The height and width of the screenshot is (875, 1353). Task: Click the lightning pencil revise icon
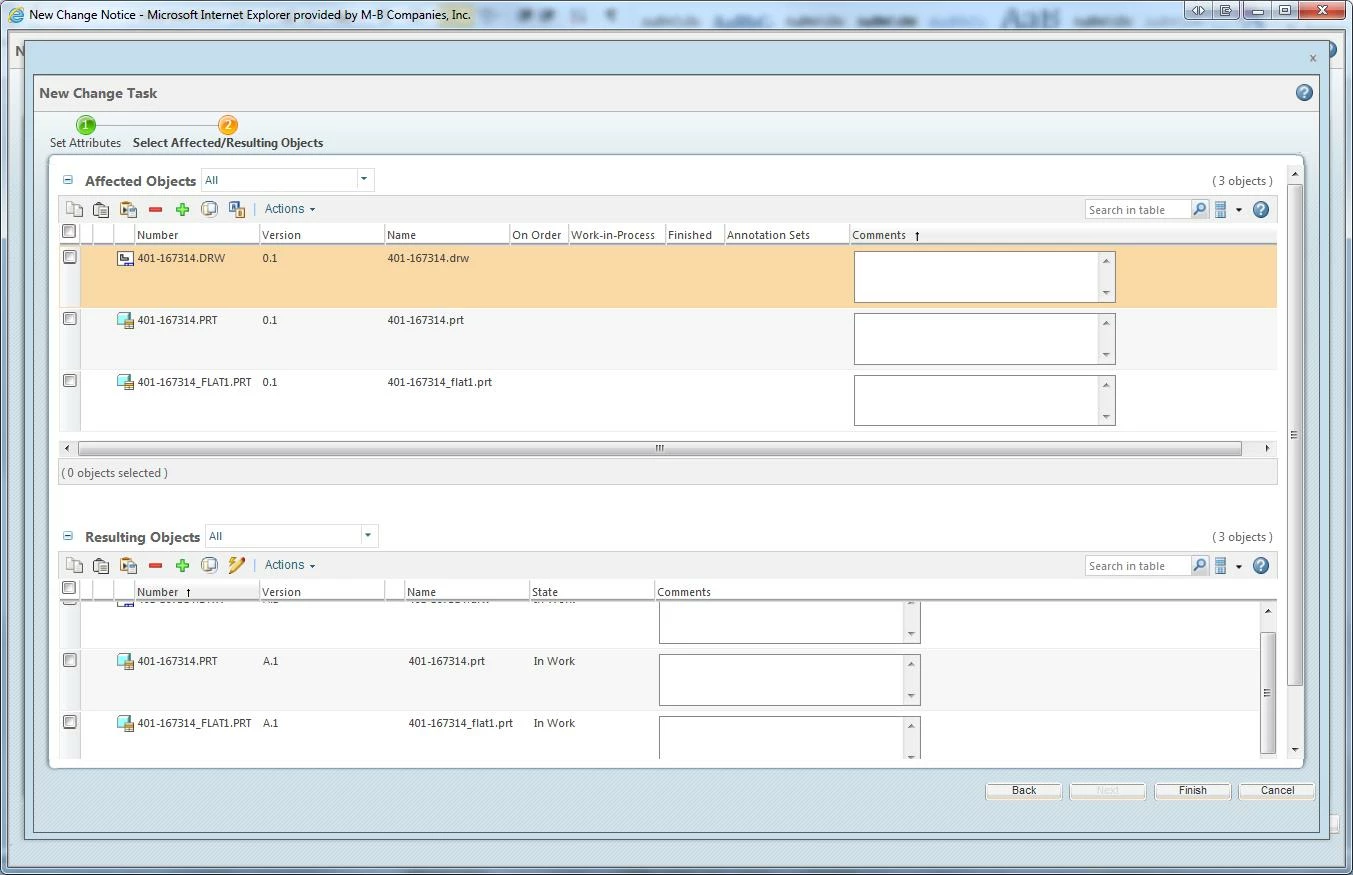pos(236,565)
